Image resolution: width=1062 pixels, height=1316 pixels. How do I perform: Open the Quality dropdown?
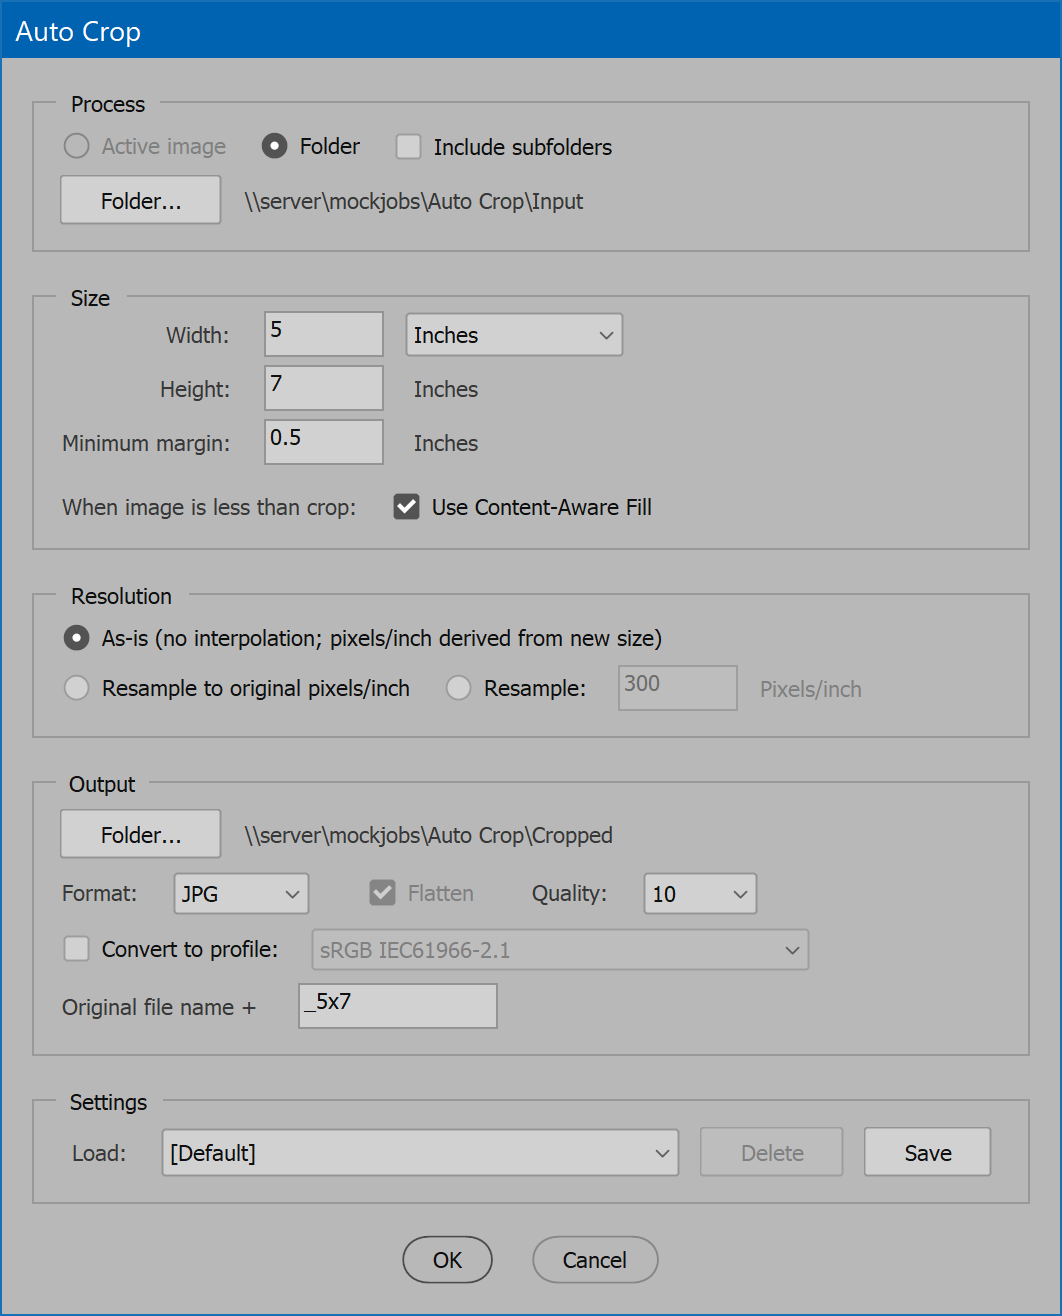point(699,893)
